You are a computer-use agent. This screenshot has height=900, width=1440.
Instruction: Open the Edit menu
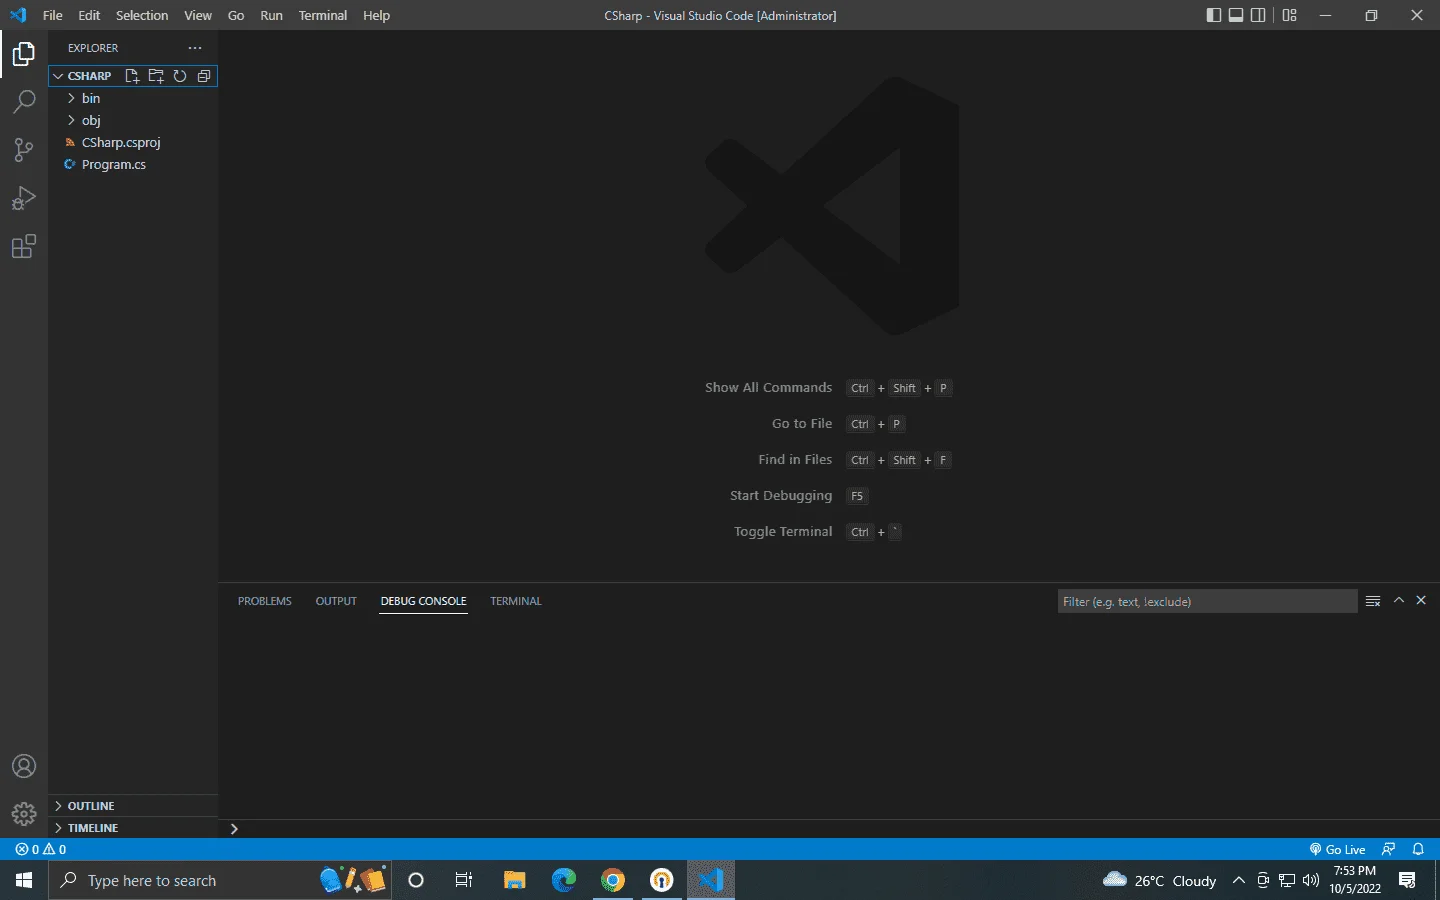tap(89, 15)
